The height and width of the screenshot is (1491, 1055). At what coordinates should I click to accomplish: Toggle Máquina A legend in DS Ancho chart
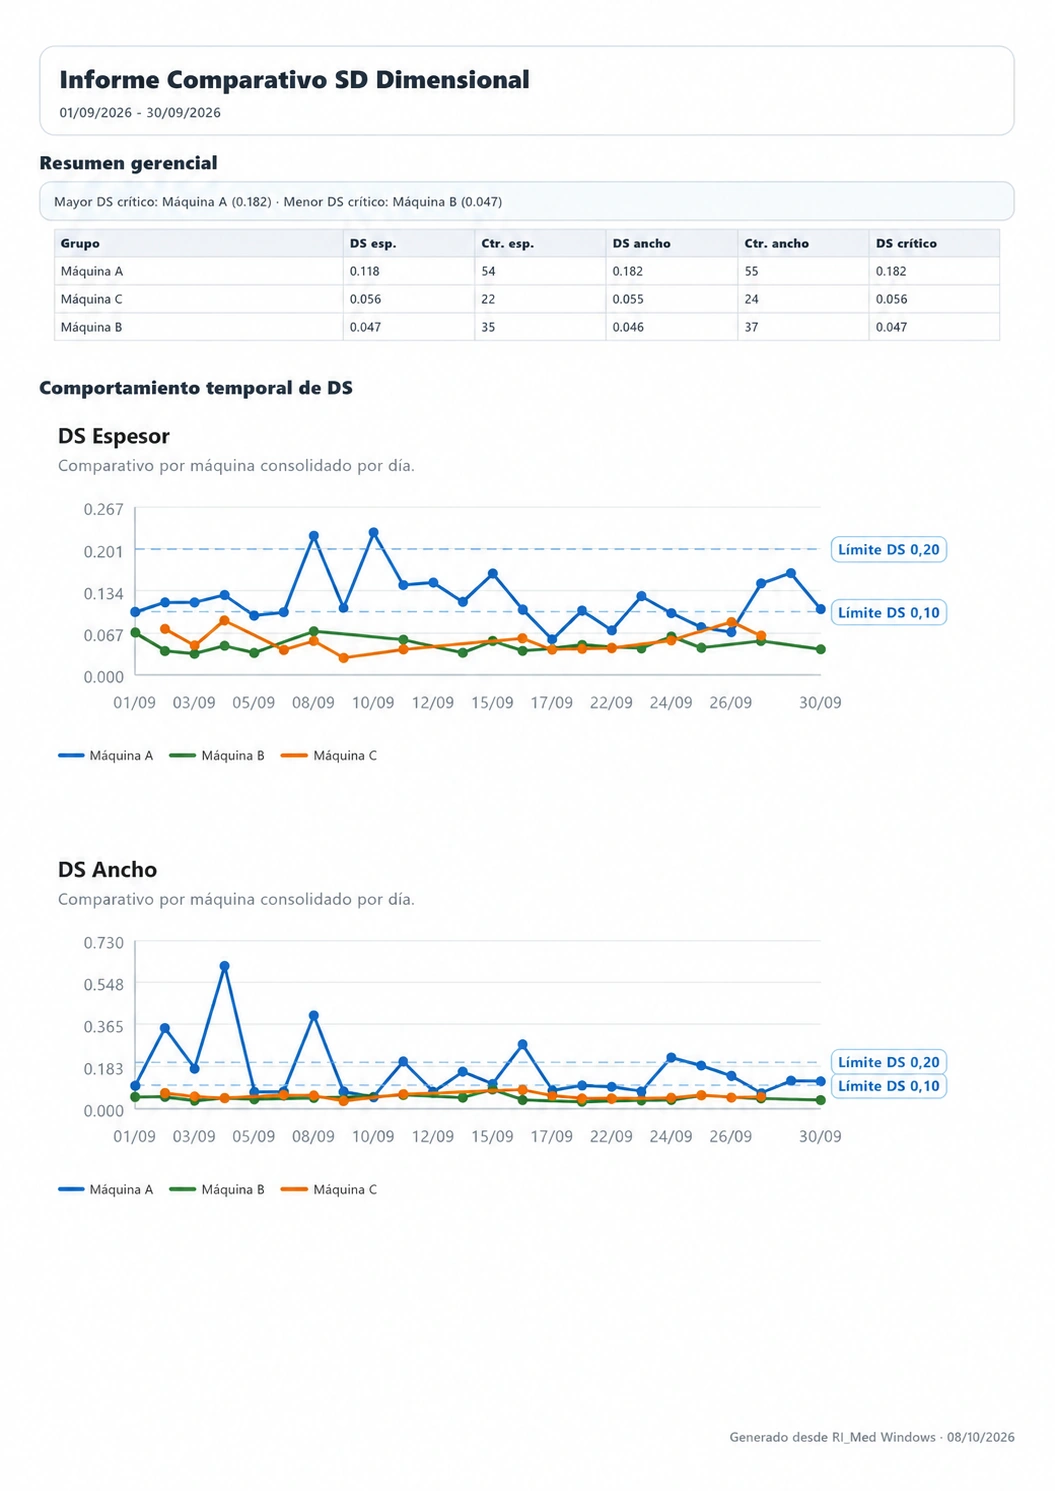[106, 1190]
